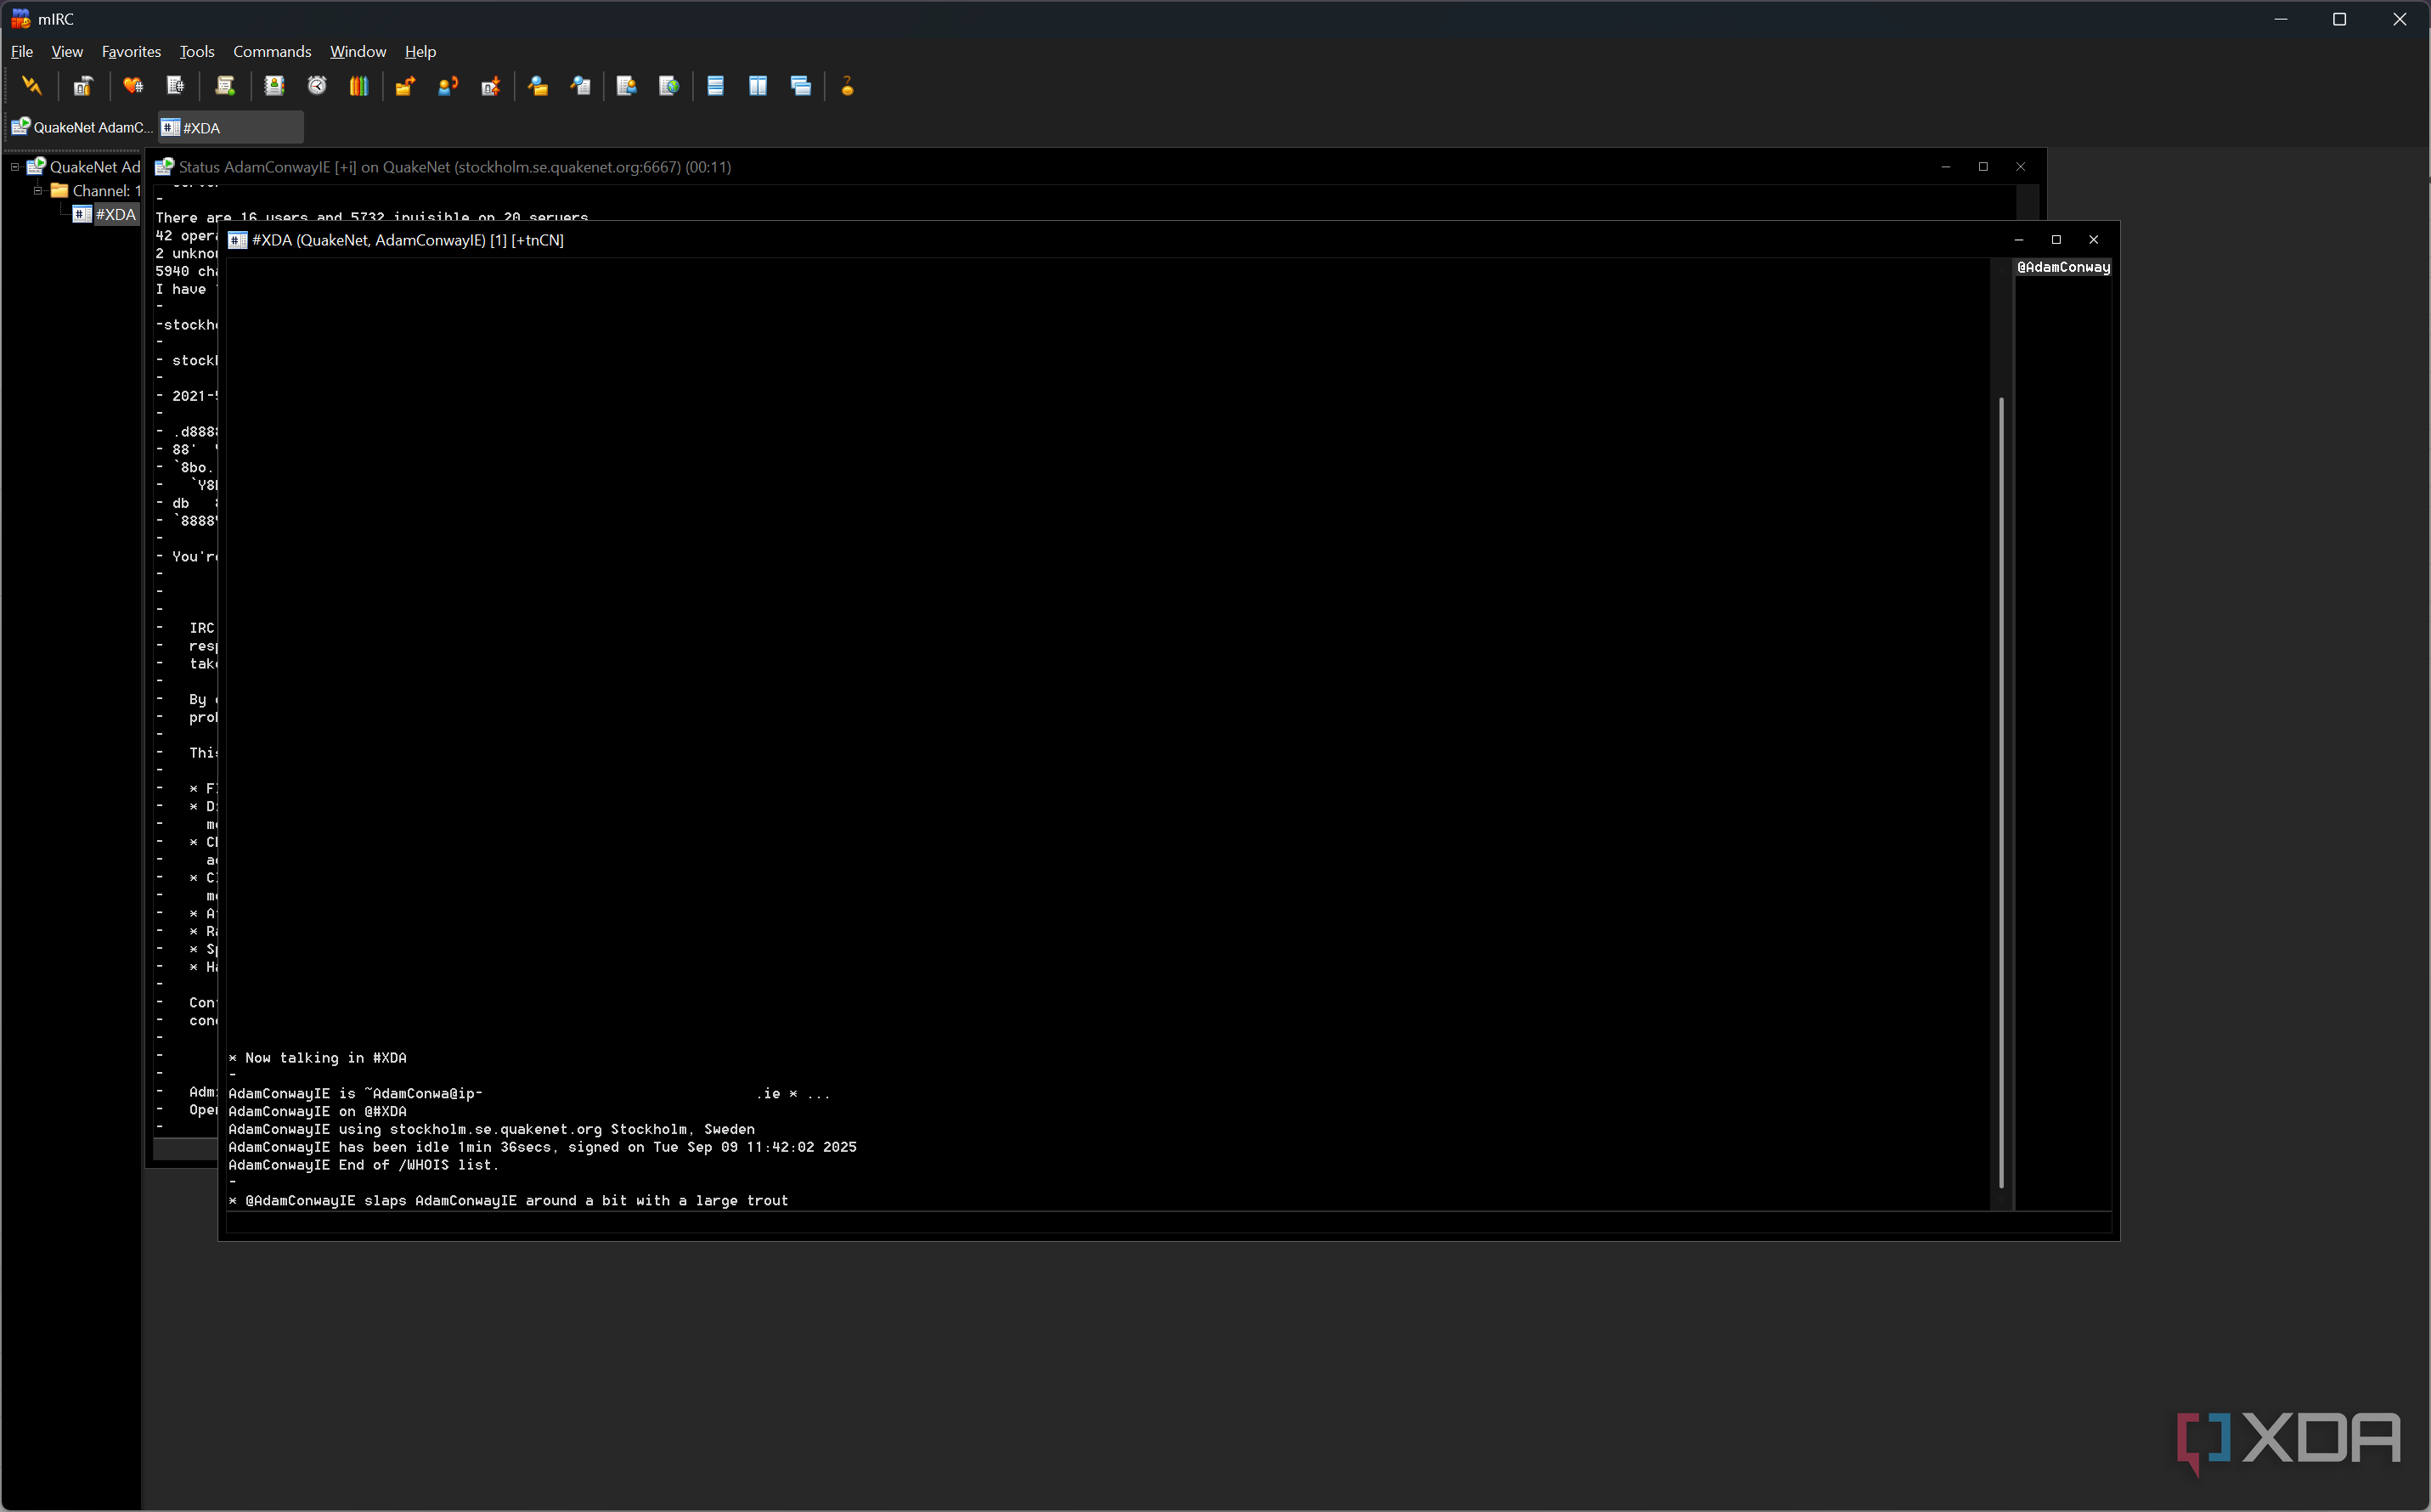Open the Timer clock icon

[x=317, y=86]
